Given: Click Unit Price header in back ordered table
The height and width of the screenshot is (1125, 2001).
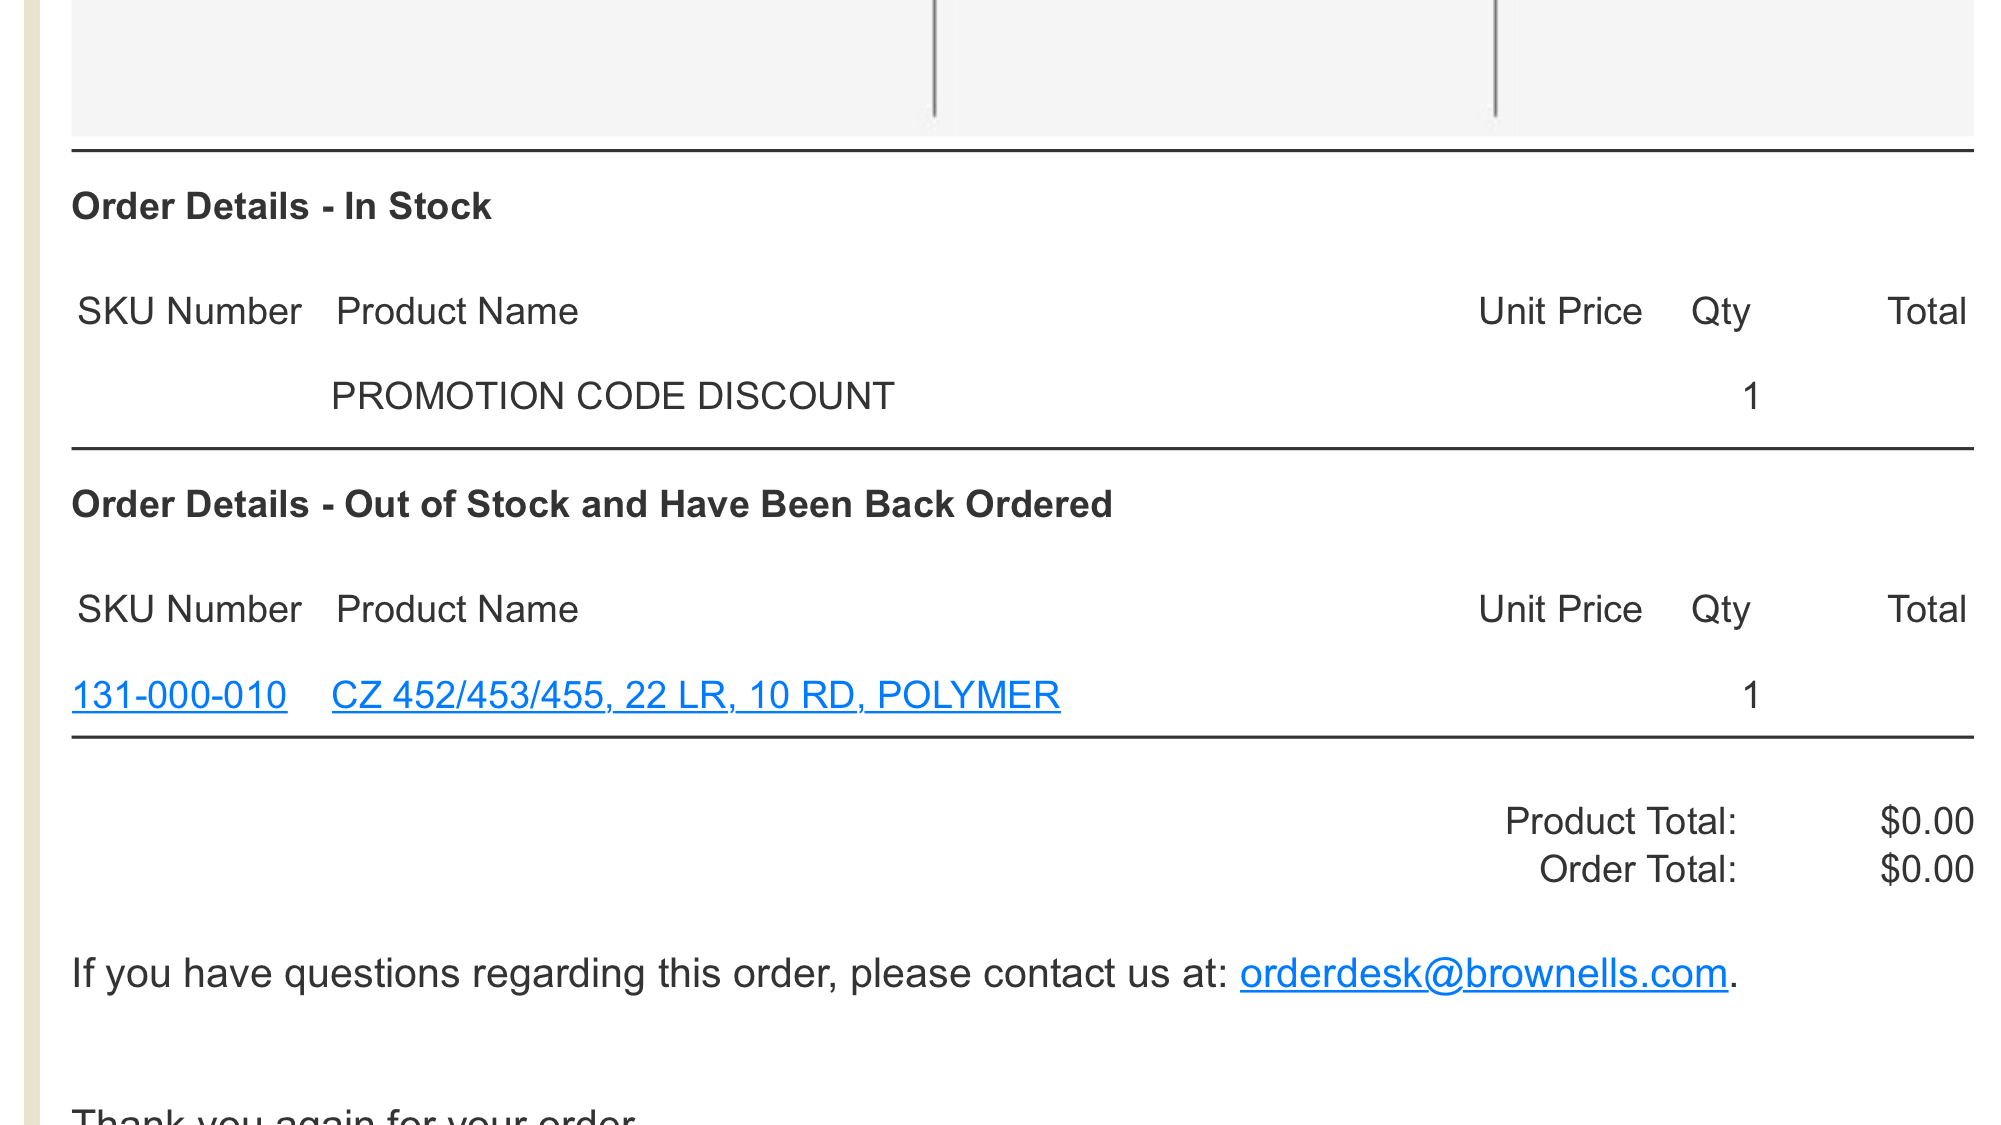Looking at the screenshot, I should (x=1560, y=609).
